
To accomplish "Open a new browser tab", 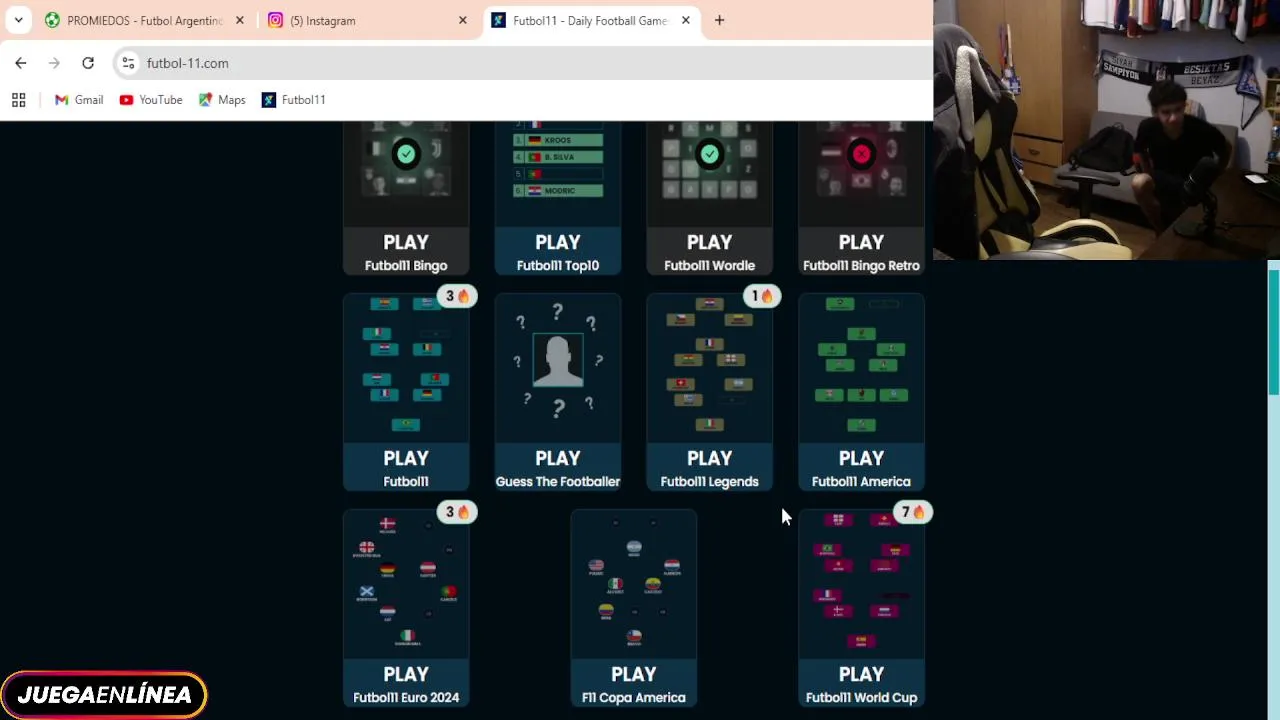I will (x=719, y=20).
